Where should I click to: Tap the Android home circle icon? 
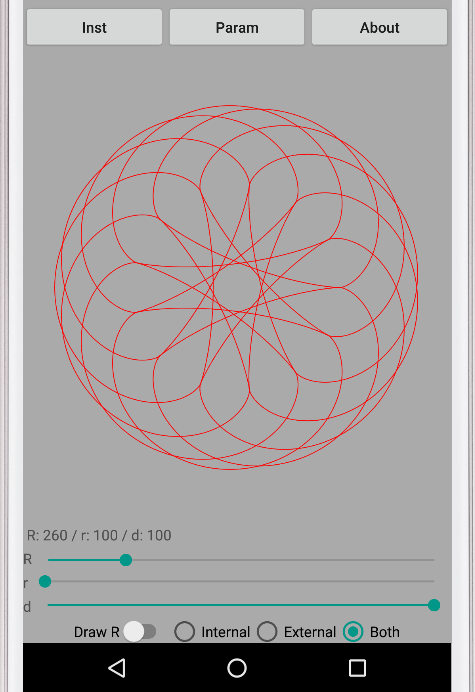tap(237, 668)
